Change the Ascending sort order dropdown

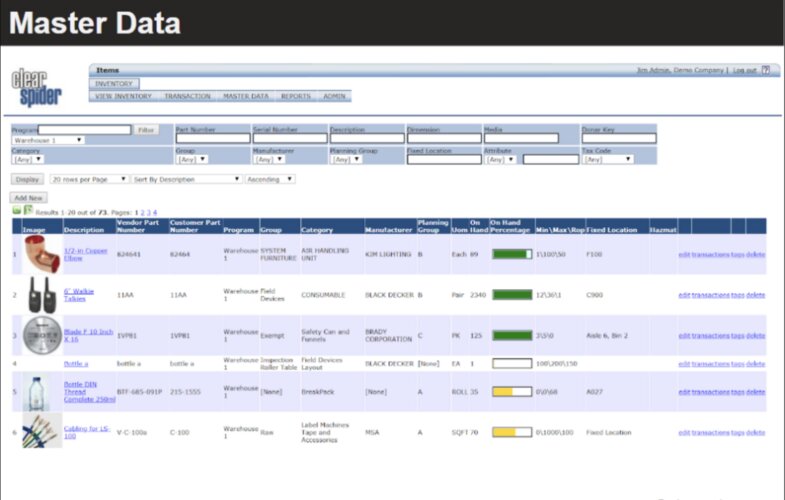point(270,179)
